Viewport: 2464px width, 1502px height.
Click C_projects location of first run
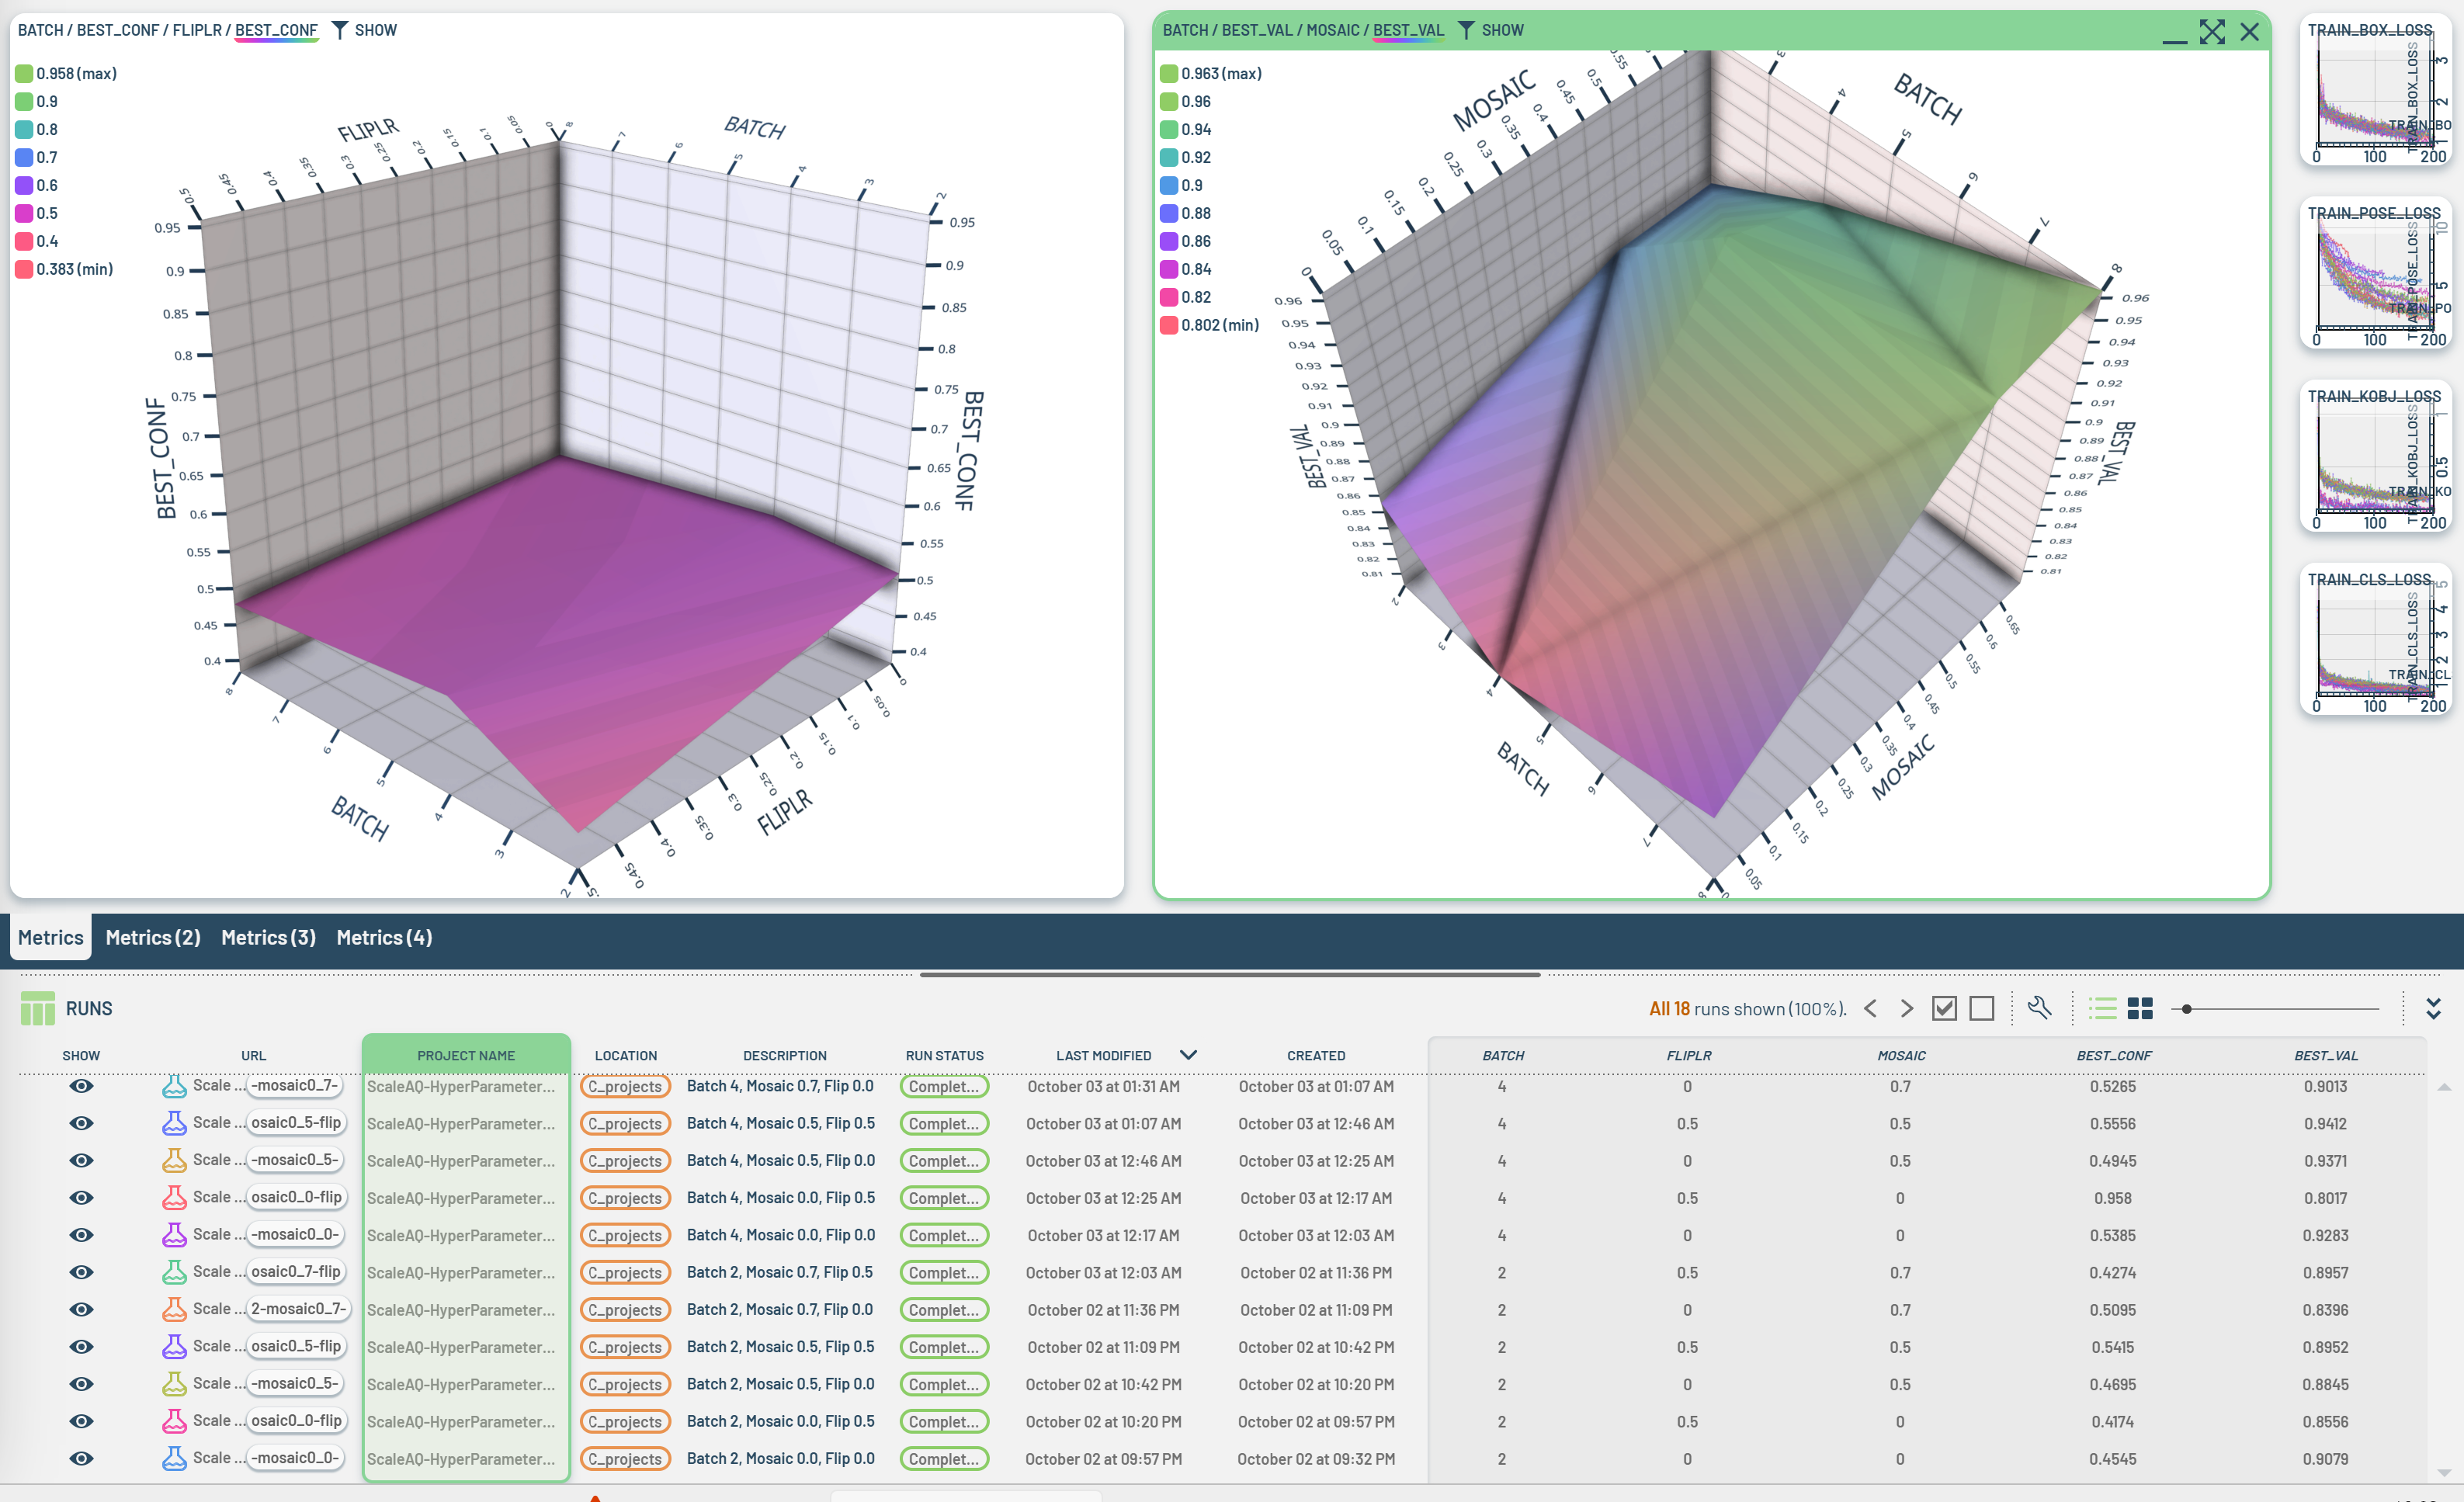pyautogui.click(x=625, y=1086)
